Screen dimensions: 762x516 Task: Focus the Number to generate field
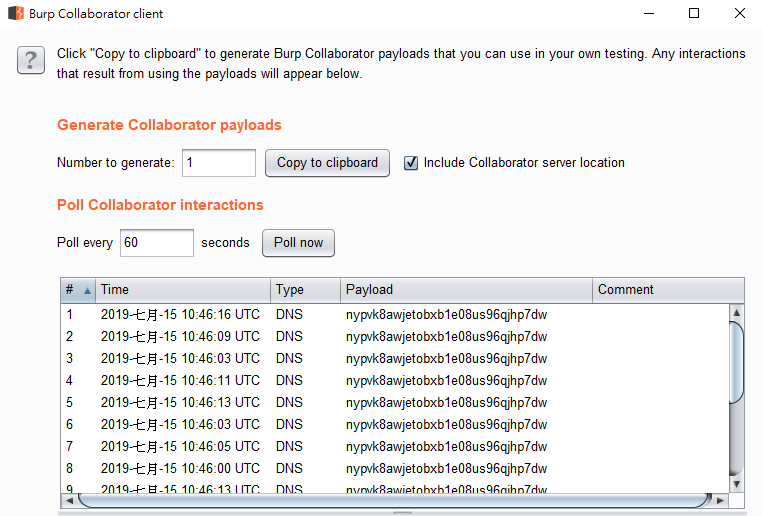(x=219, y=163)
